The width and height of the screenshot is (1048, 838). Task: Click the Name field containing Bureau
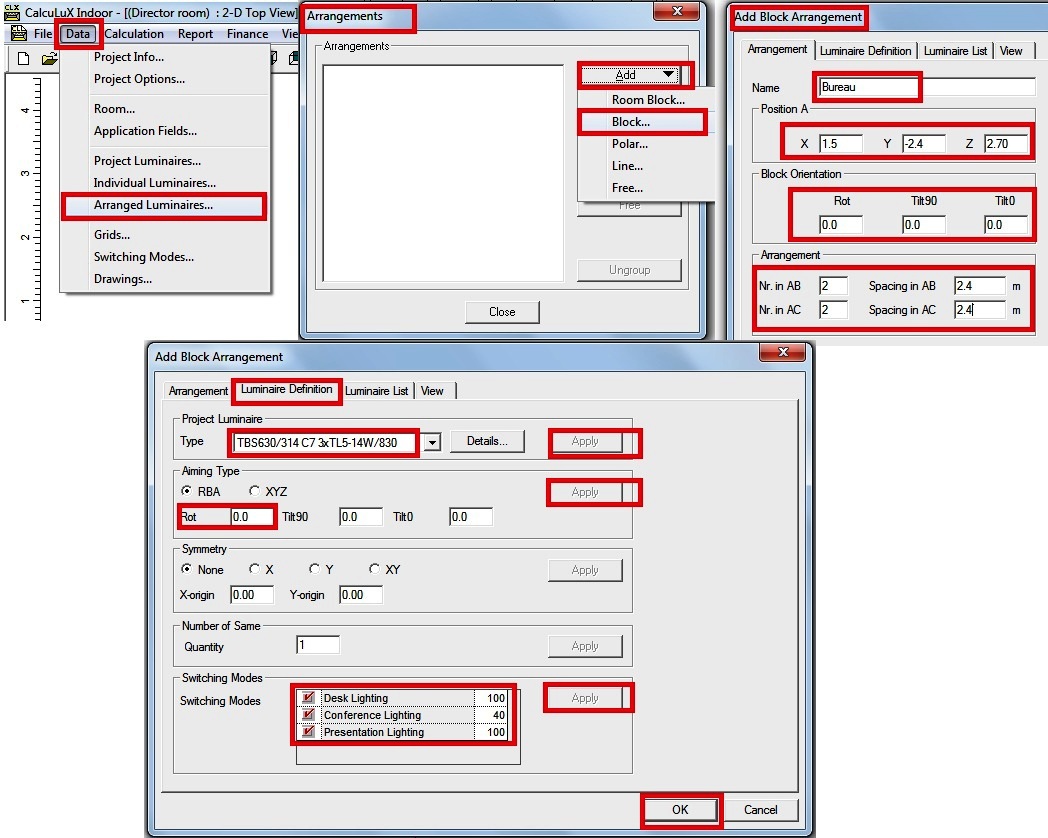coord(866,87)
